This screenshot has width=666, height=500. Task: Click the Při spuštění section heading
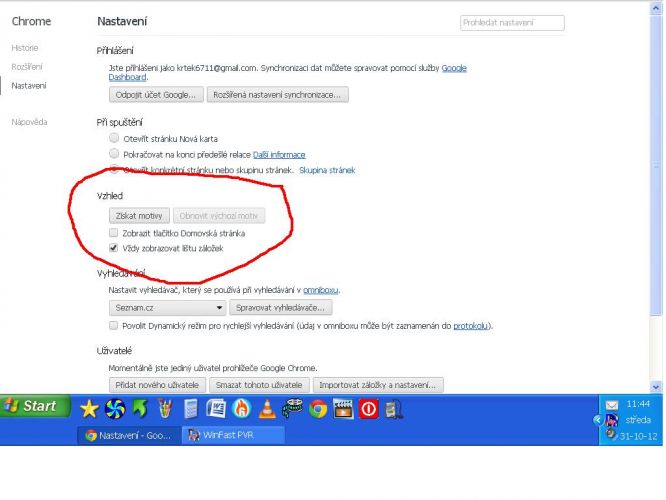pyautogui.click(x=119, y=122)
